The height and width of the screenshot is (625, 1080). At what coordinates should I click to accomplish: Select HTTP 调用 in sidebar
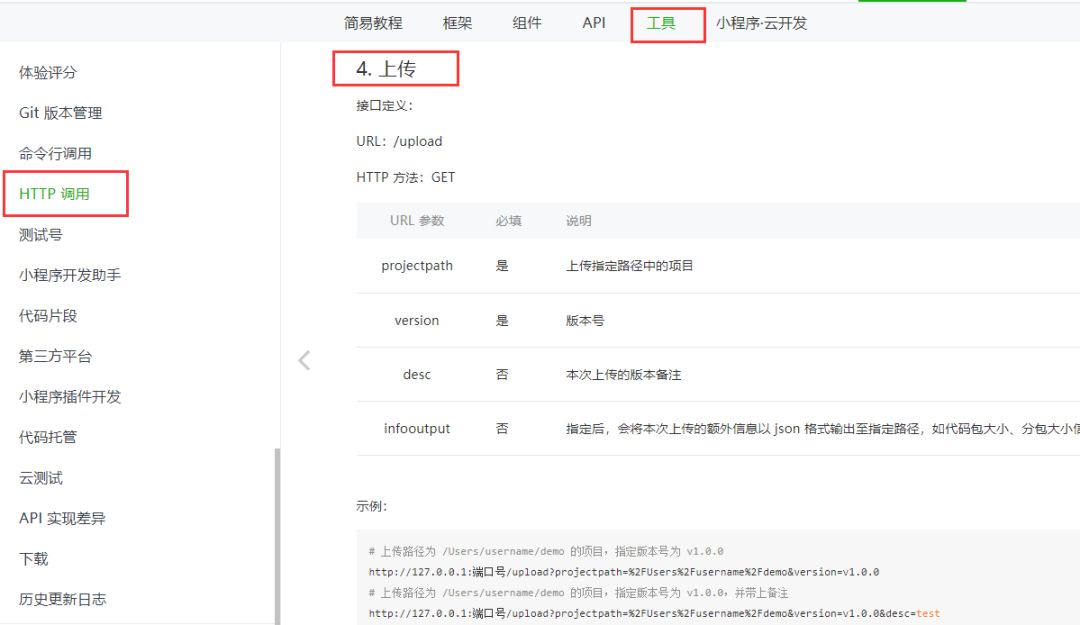[x=54, y=194]
